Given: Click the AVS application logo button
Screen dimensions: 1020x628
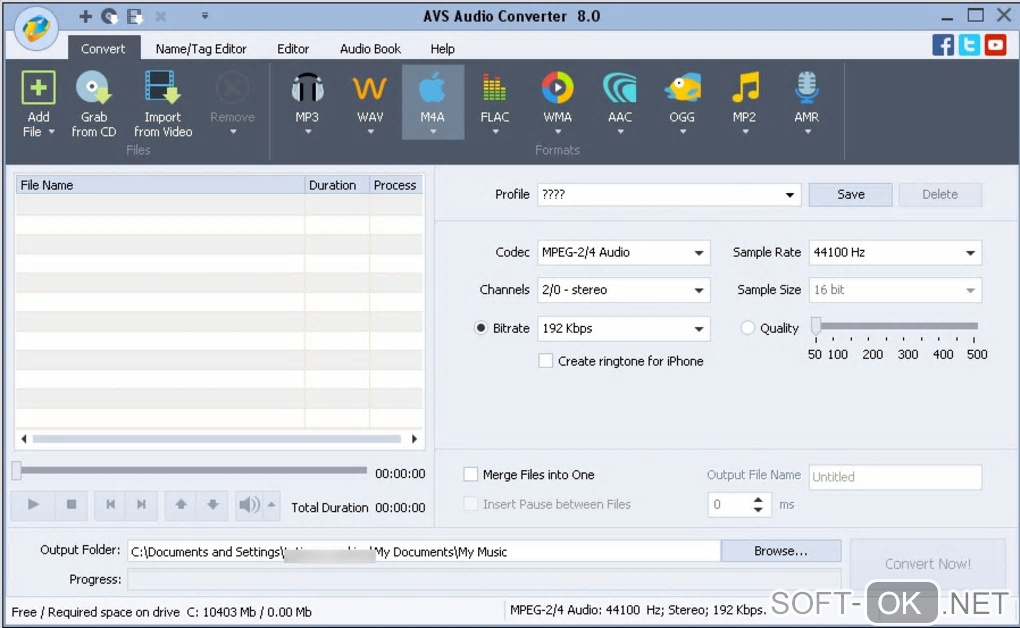Looking at the screenshot, I should pyautogui.click(x=36, y=28).
